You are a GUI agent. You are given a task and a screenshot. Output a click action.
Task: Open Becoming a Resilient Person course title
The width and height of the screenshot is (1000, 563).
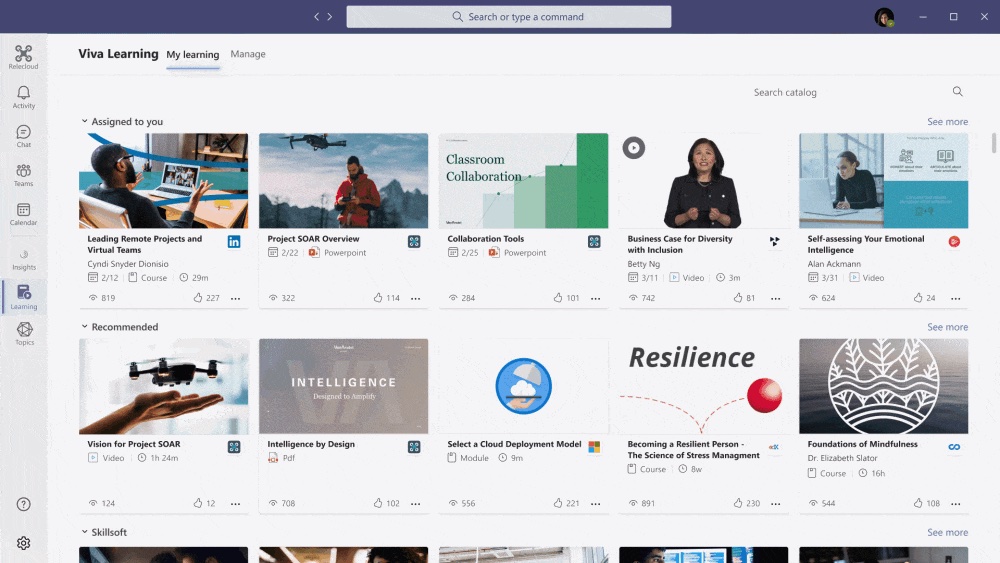click(x=693, y=450)
